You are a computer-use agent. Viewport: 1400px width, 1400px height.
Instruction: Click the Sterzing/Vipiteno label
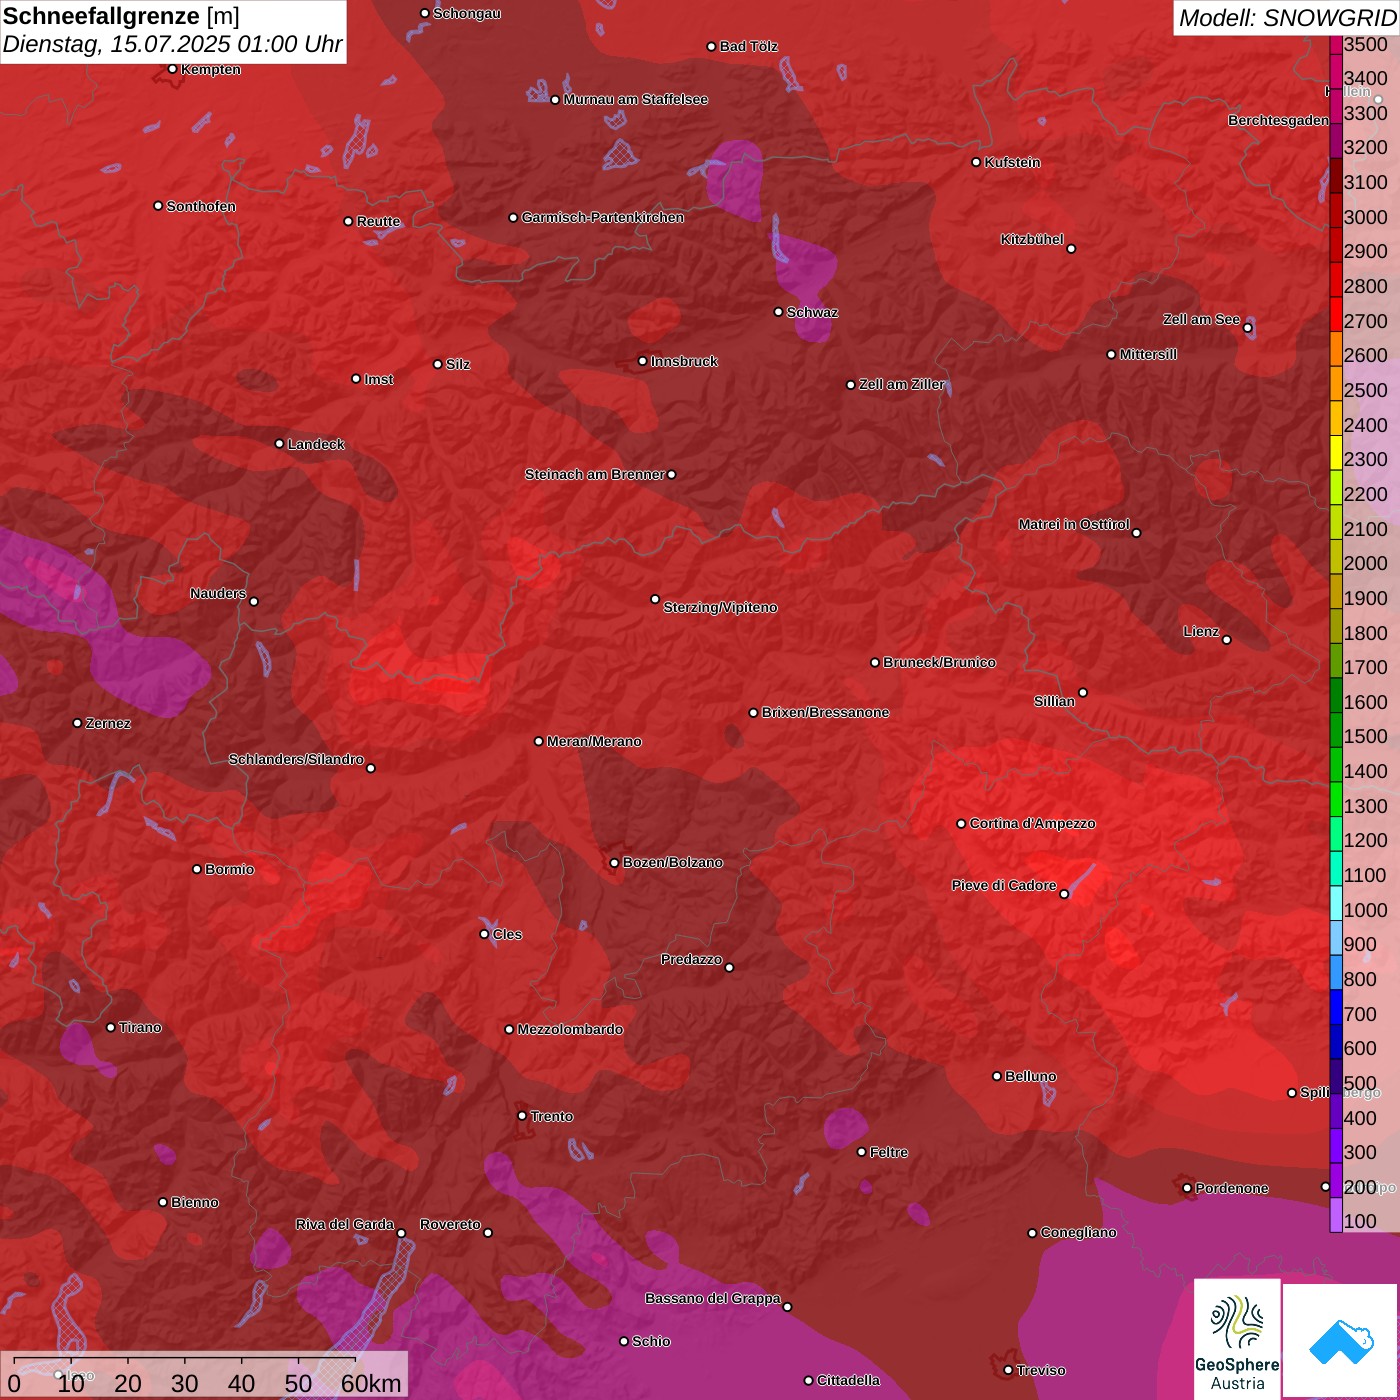(x=721, y=607)
